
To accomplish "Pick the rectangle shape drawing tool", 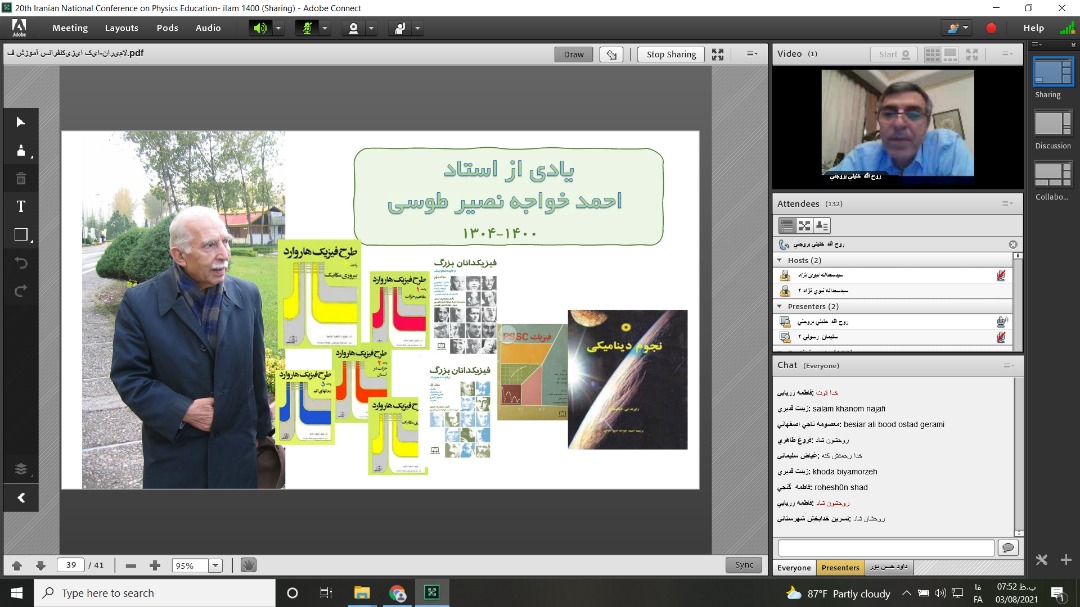I will click(x=20, y=235).
